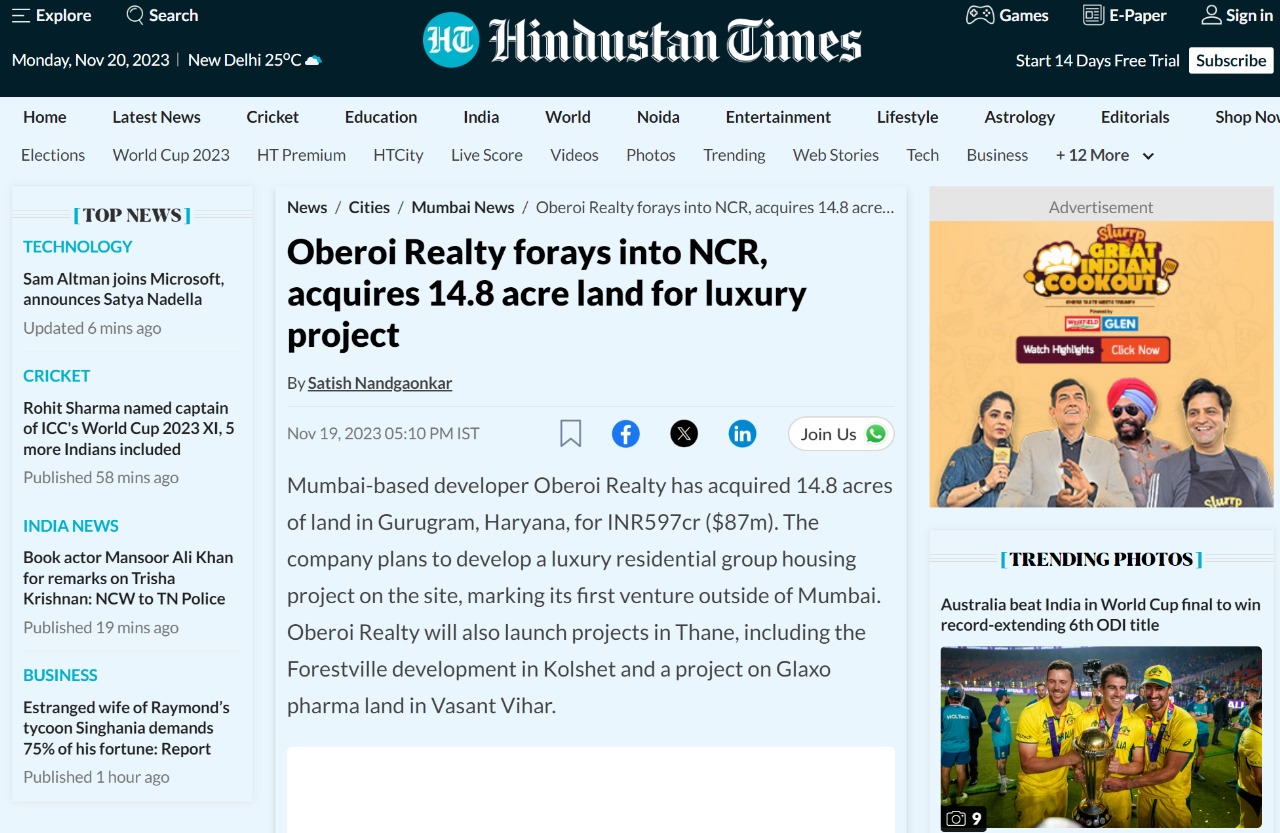Open the Editorials section
This screenshot has height=833, width=1280.
click(1135, 117)
